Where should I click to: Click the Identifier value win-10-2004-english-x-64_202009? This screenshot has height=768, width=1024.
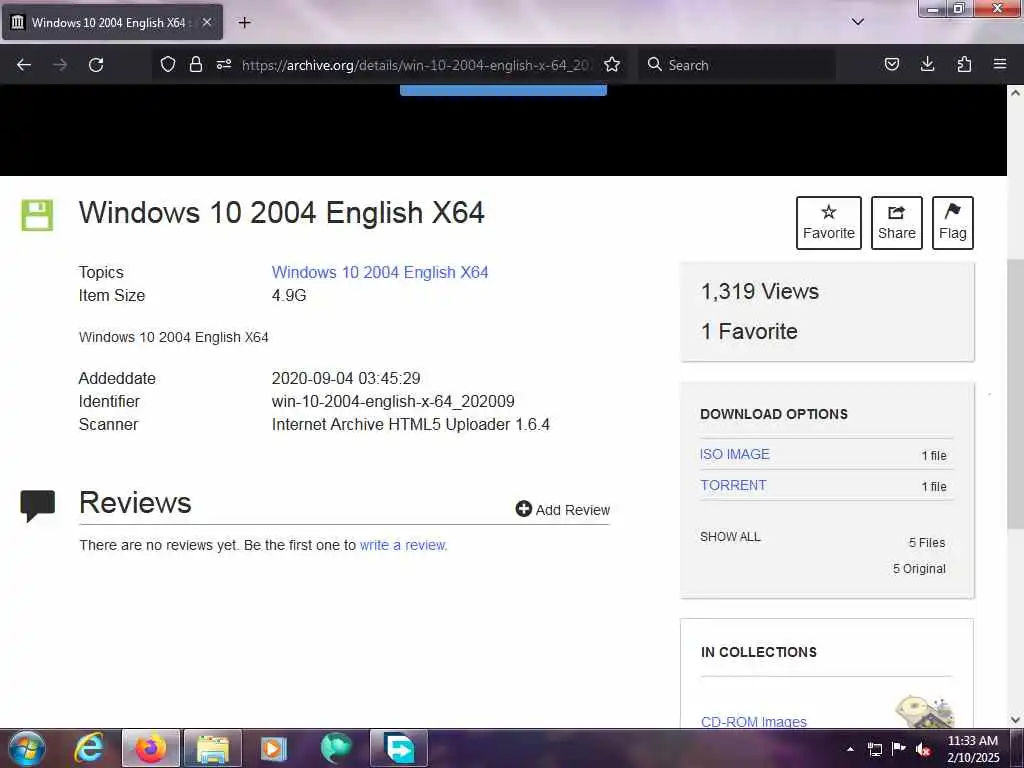click(x=393, y=401)
